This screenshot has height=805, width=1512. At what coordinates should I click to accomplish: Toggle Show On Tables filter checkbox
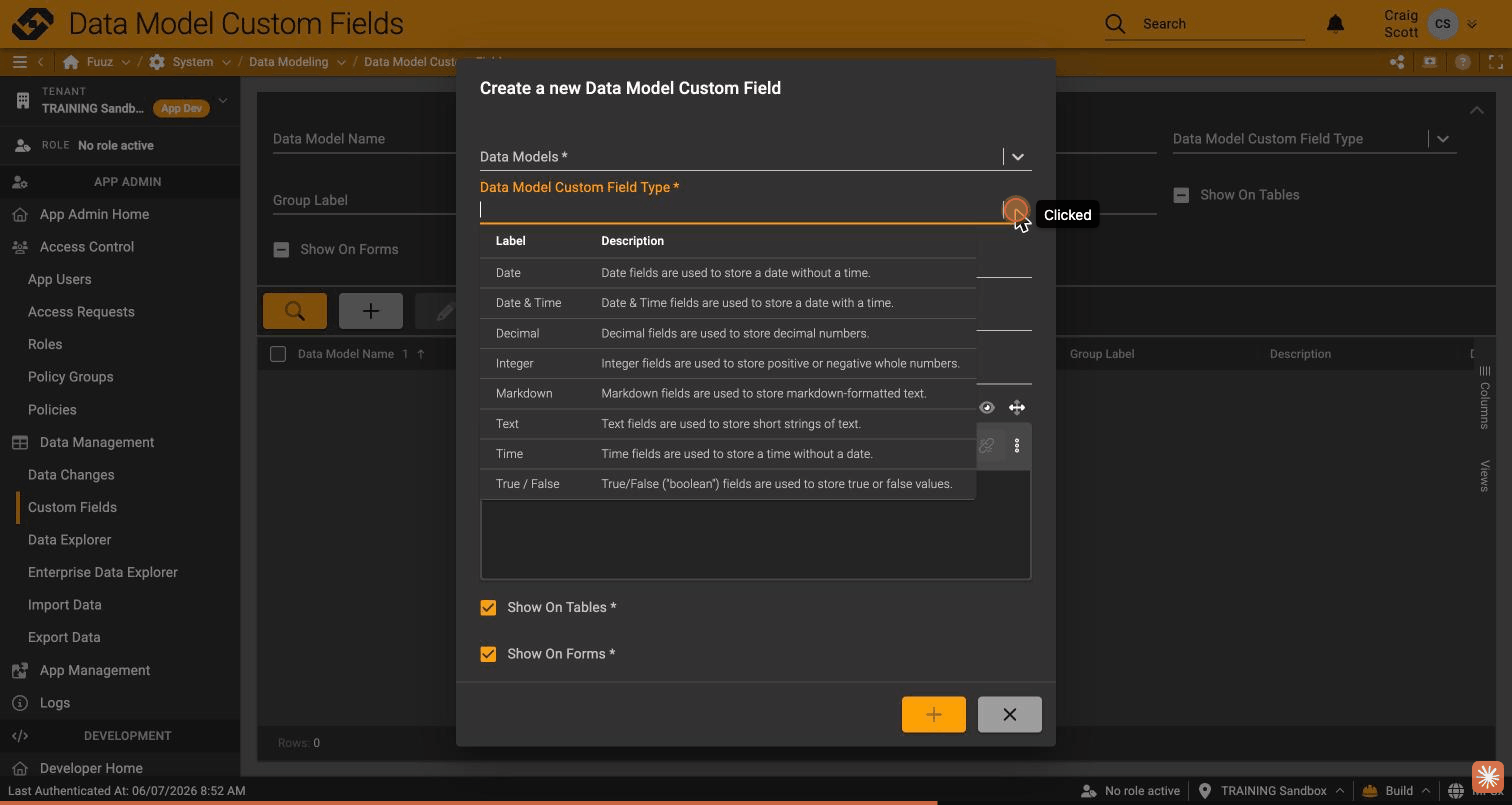pos(1181,195)
